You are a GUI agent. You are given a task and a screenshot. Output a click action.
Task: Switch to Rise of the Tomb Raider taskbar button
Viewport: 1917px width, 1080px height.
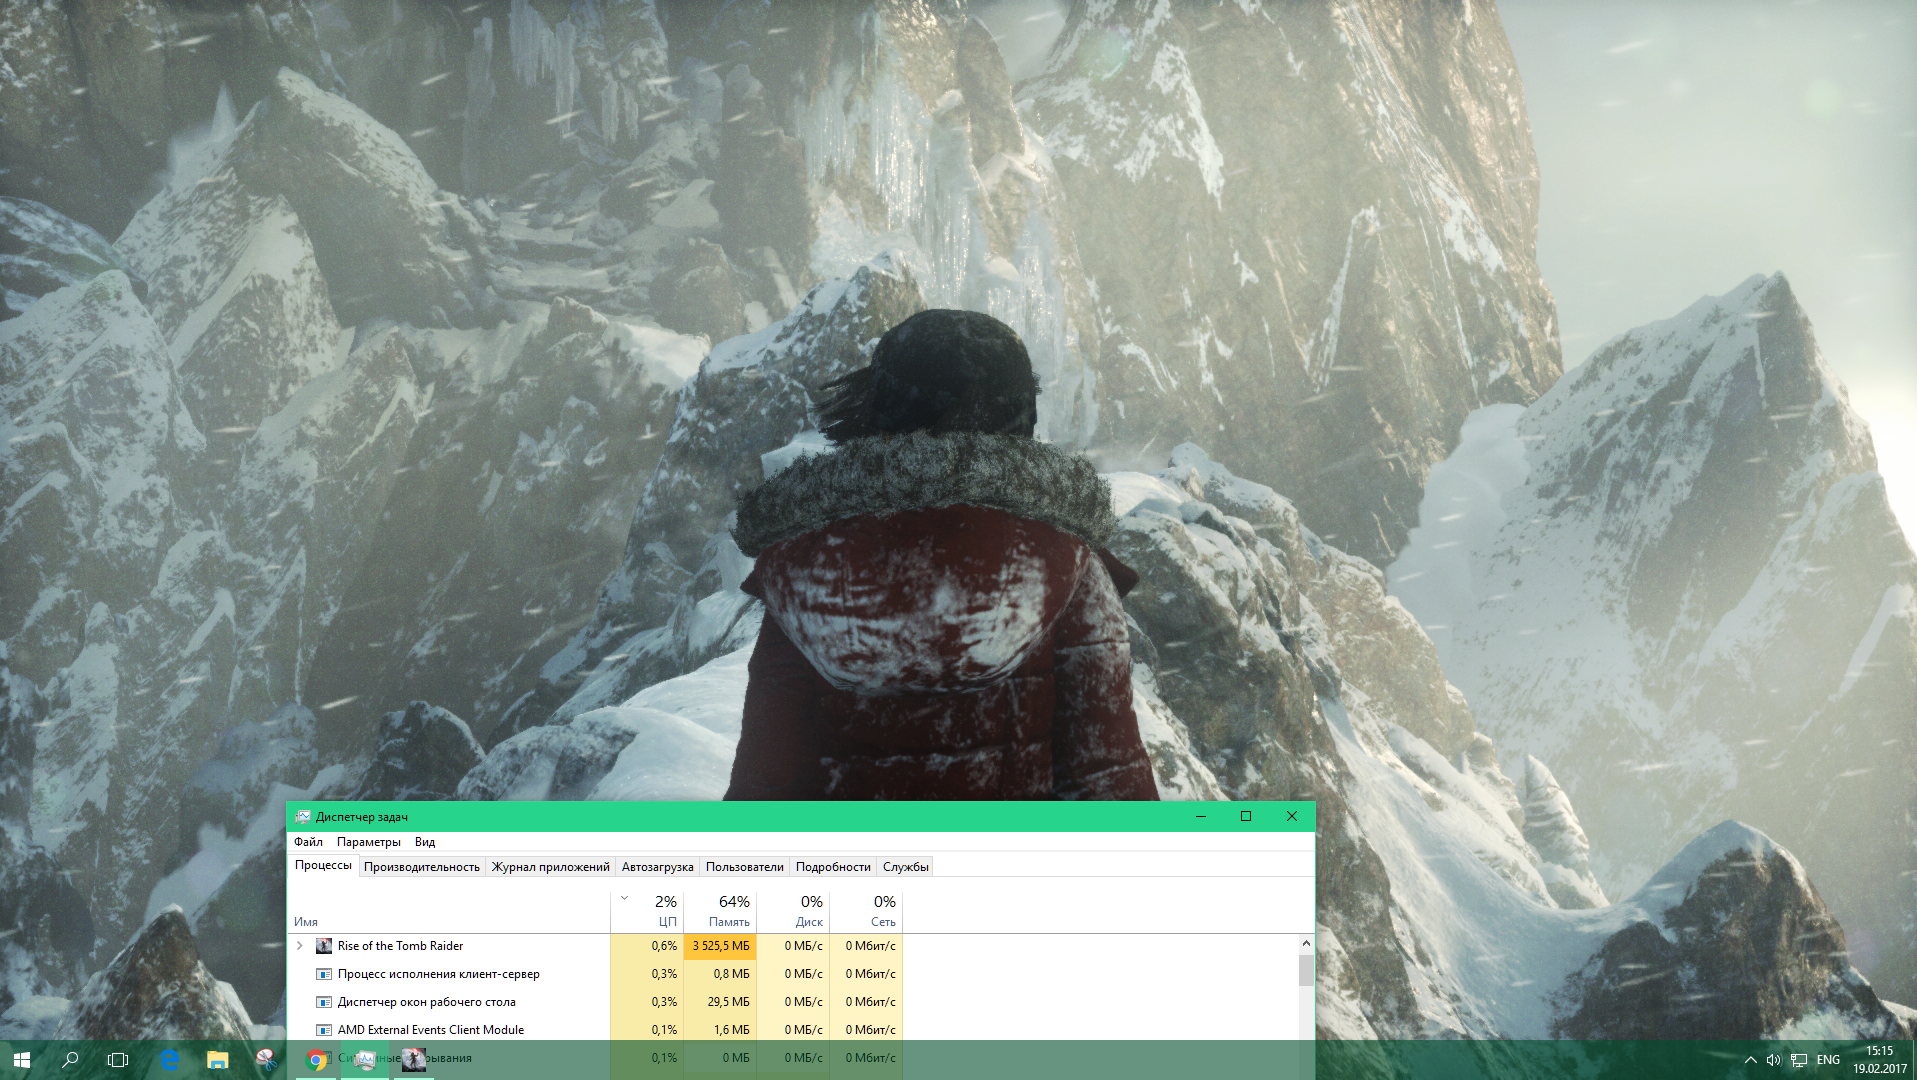(413, 1060)
